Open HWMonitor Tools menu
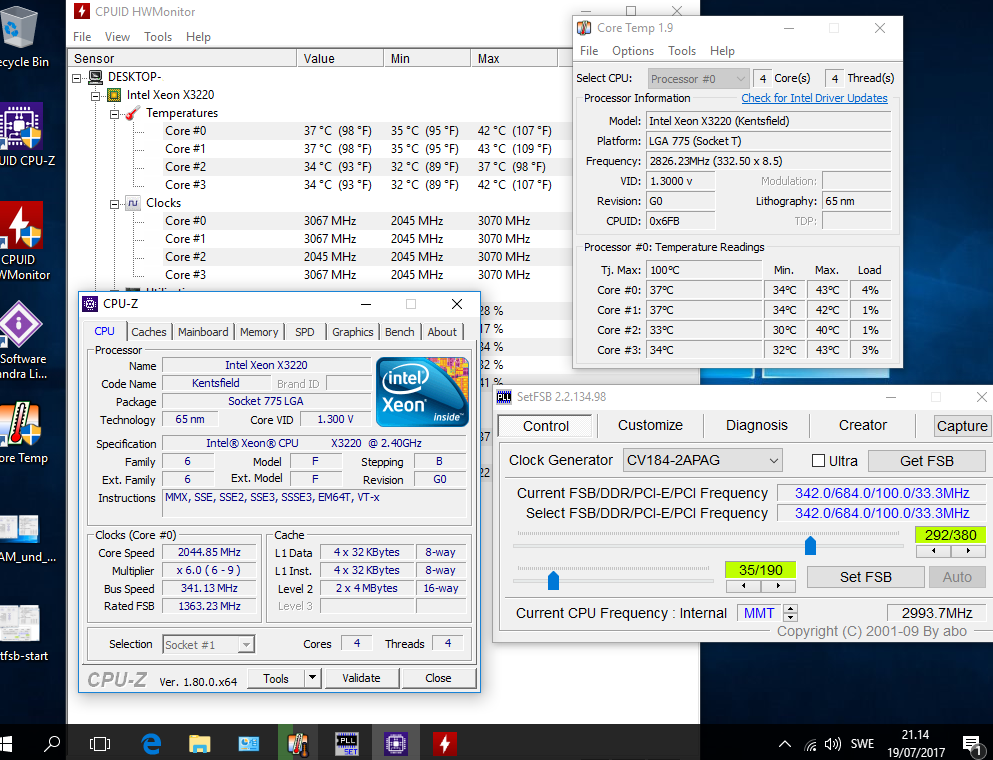This screenshot has height=760, width=993. 158,37
